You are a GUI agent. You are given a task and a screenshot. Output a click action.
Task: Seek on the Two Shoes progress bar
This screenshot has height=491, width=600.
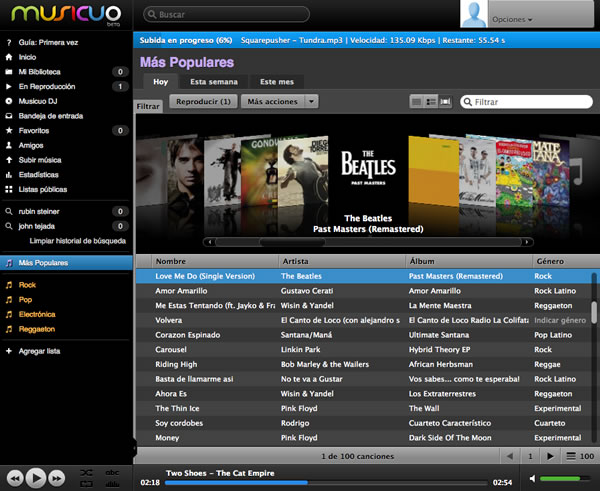point(326,483)
